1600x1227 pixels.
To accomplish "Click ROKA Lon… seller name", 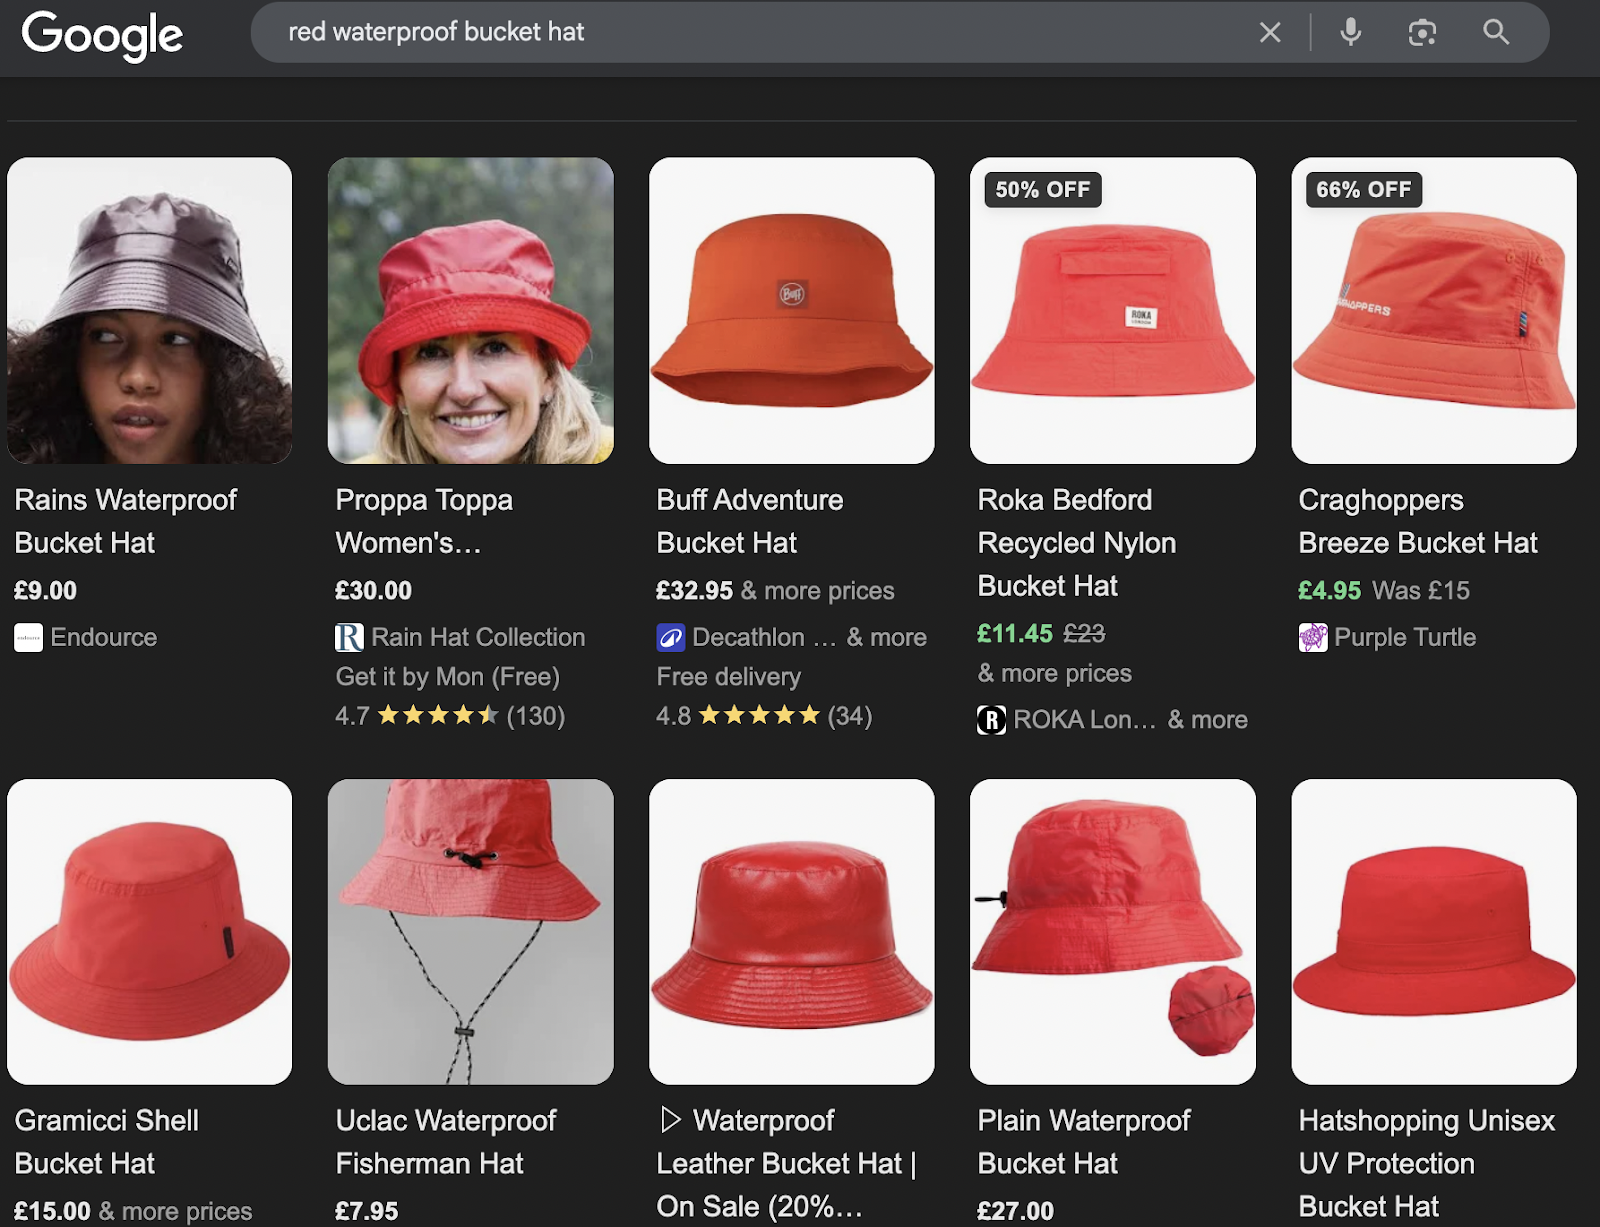I will 1085,720.
